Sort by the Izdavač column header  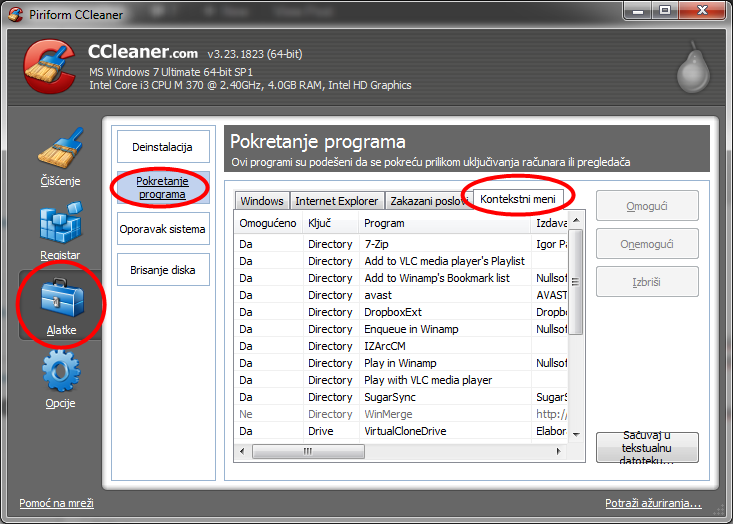550,223
